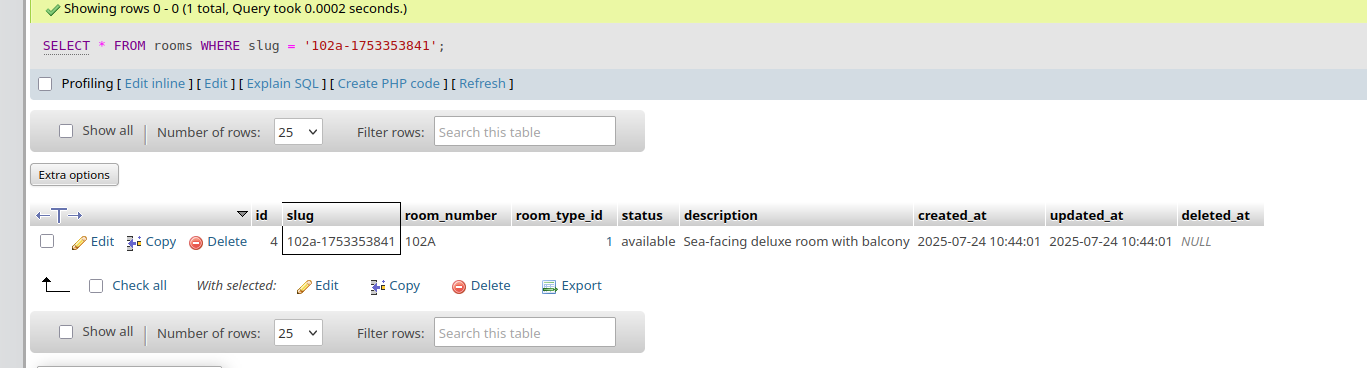Open the bottom Number of rows dropdown
Screen dimensions: 1367x368
(298, 333)
